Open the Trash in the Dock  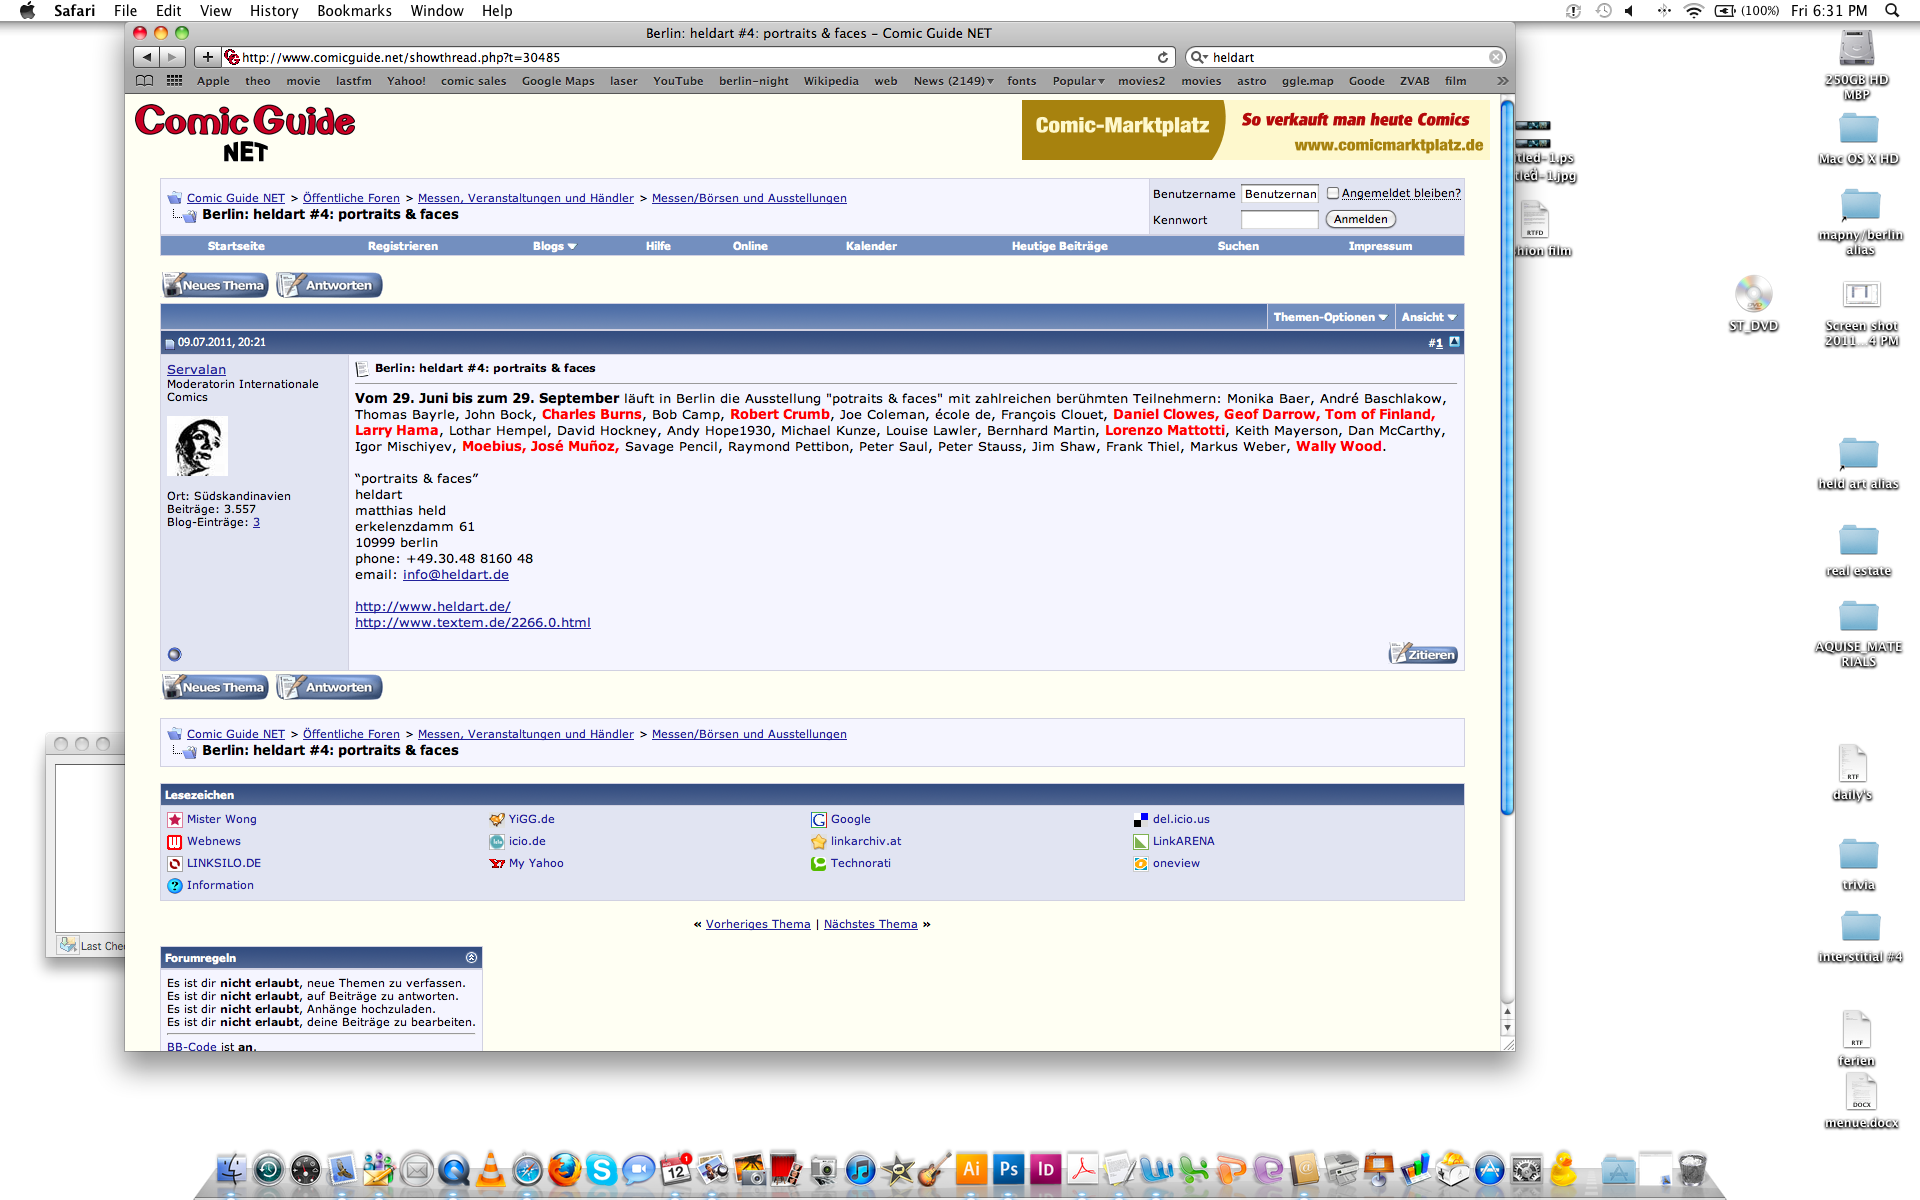click(x=1692, y=1169)
